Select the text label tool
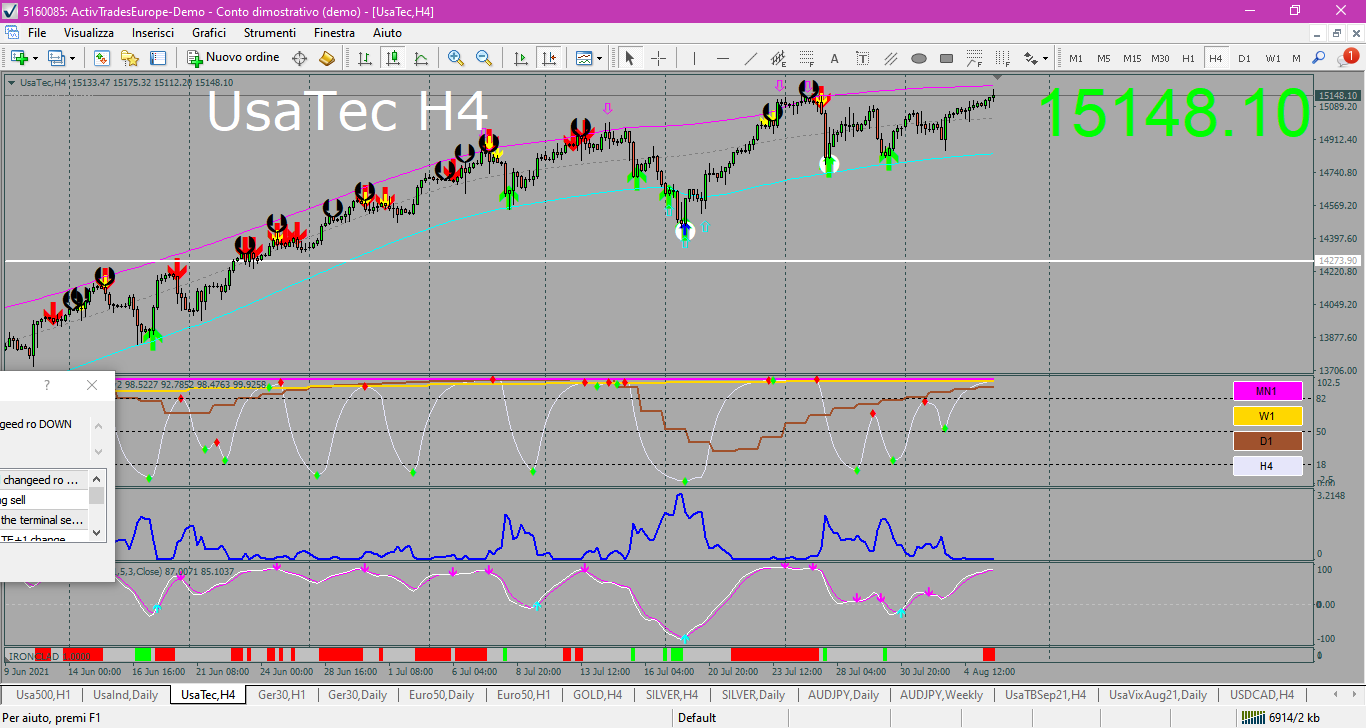 [x=863, y=58]
